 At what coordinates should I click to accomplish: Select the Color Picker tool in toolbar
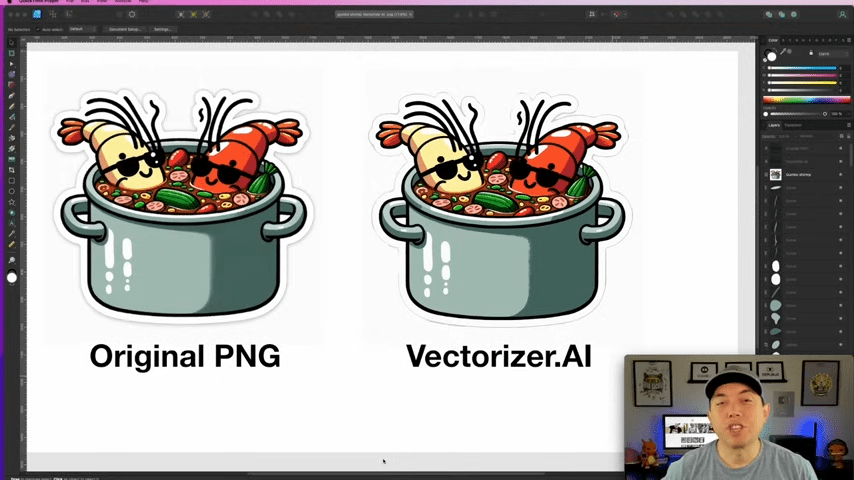click(11, 234)
